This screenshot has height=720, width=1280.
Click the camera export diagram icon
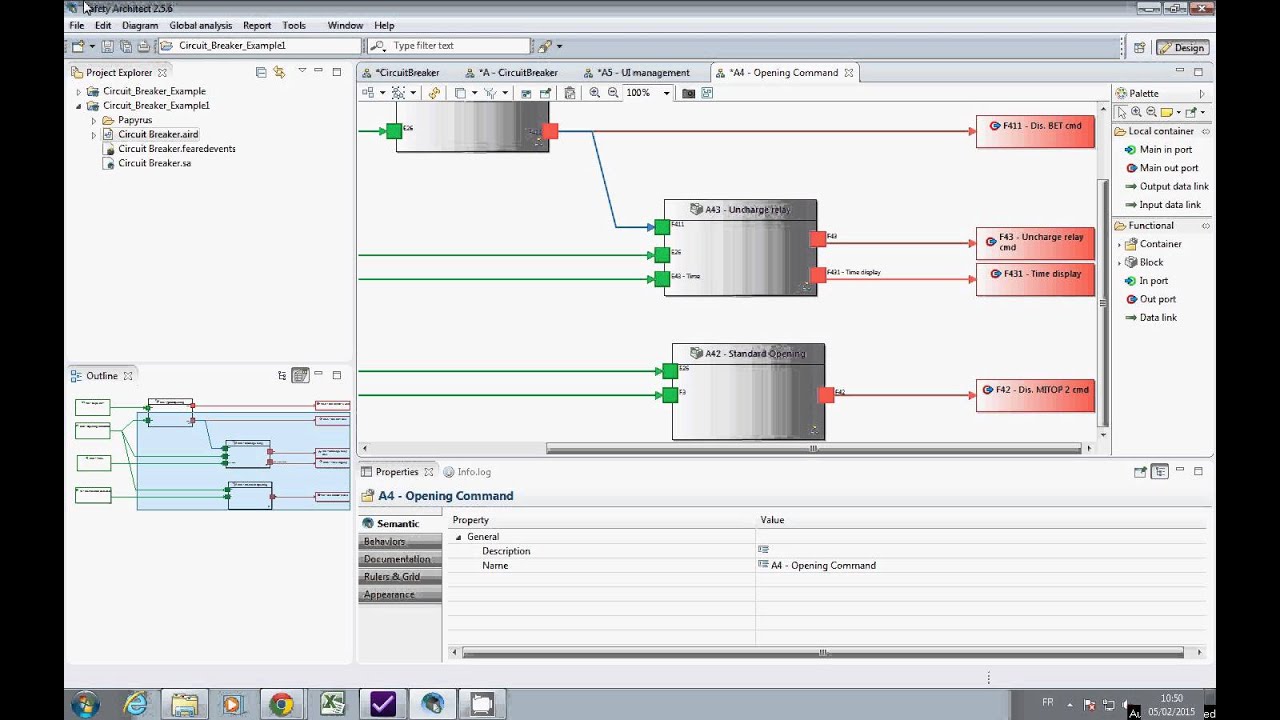[x=688, y=93]
